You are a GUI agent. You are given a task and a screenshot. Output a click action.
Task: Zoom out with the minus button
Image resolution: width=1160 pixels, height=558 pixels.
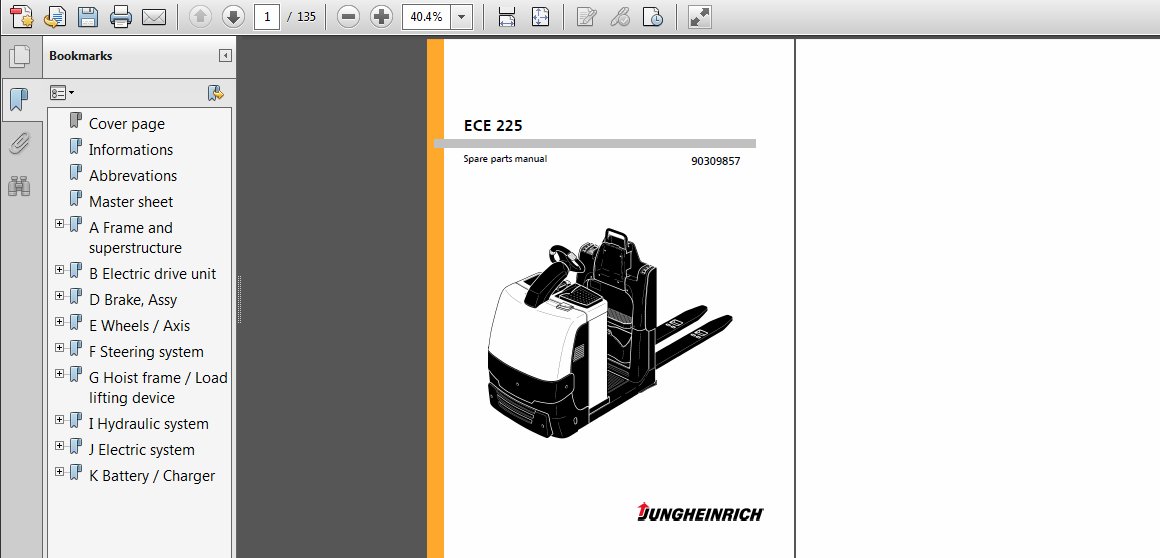tap(348, 16)
